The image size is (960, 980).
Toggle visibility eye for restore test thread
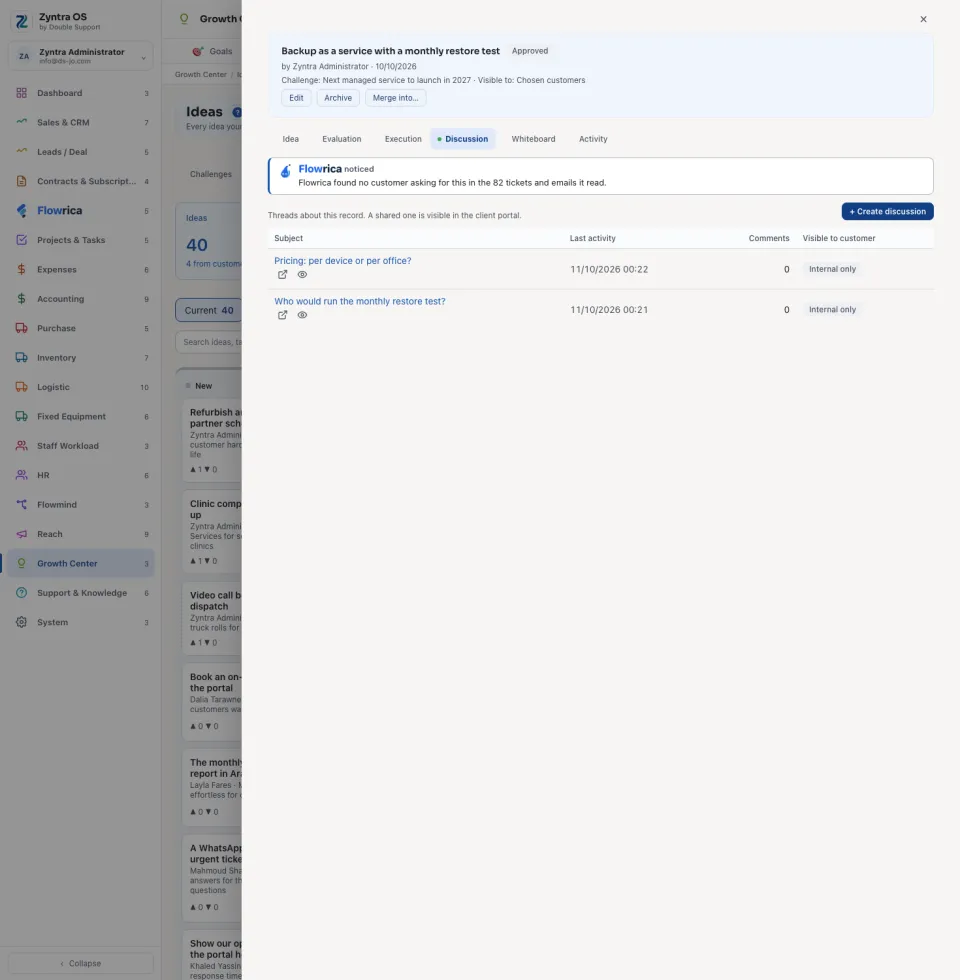coord(302,315)
